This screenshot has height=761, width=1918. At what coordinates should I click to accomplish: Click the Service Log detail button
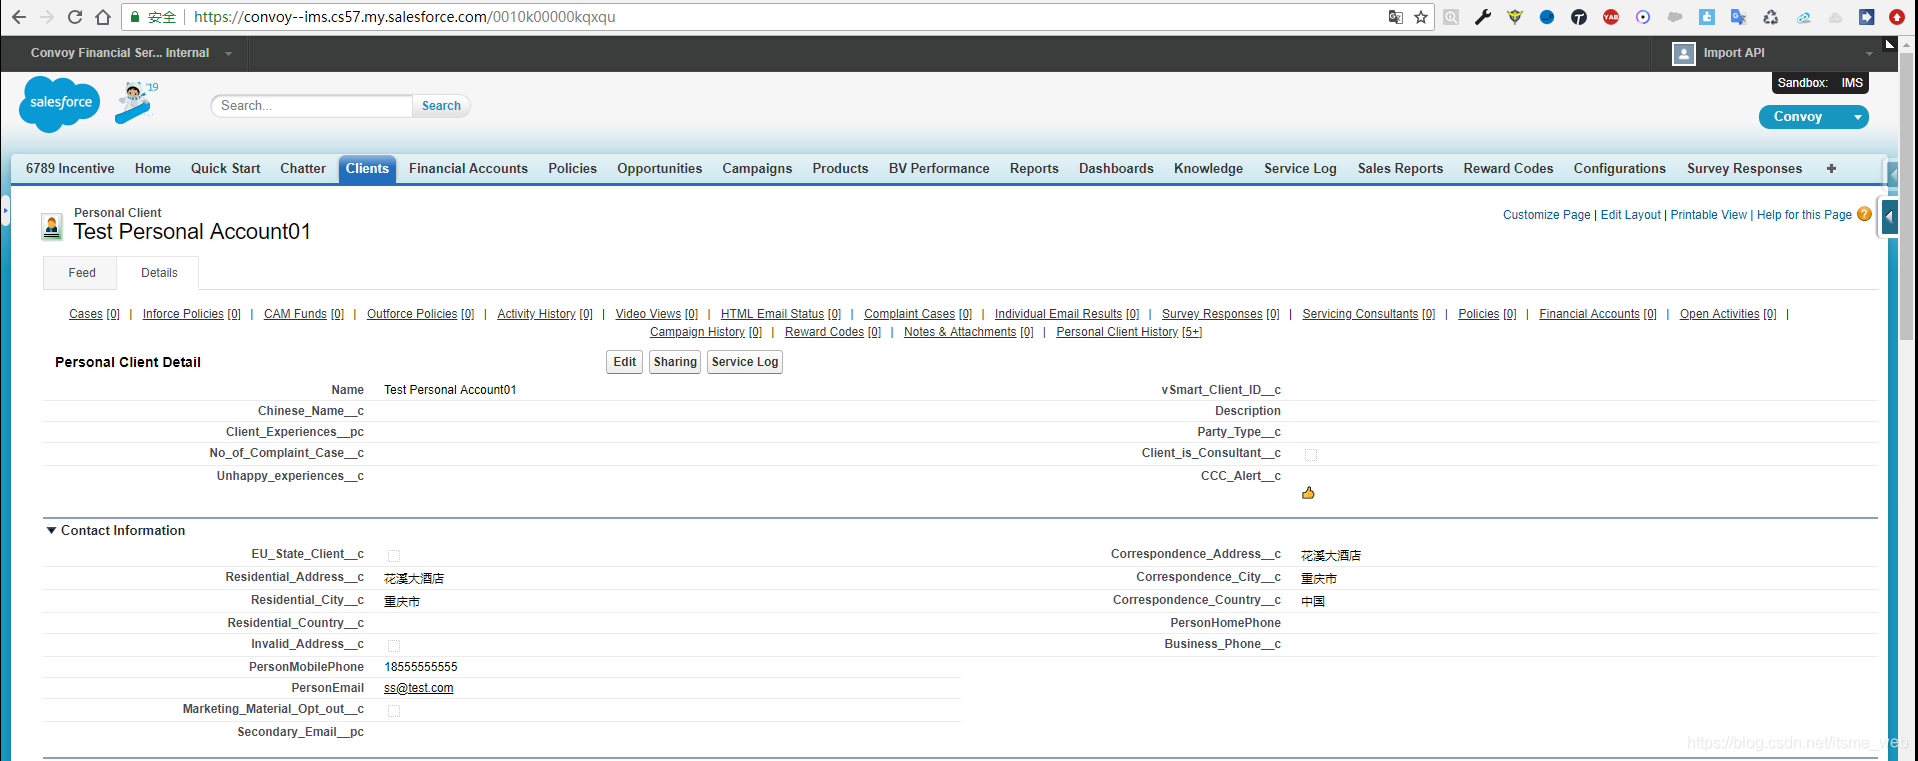pos(745,362)
